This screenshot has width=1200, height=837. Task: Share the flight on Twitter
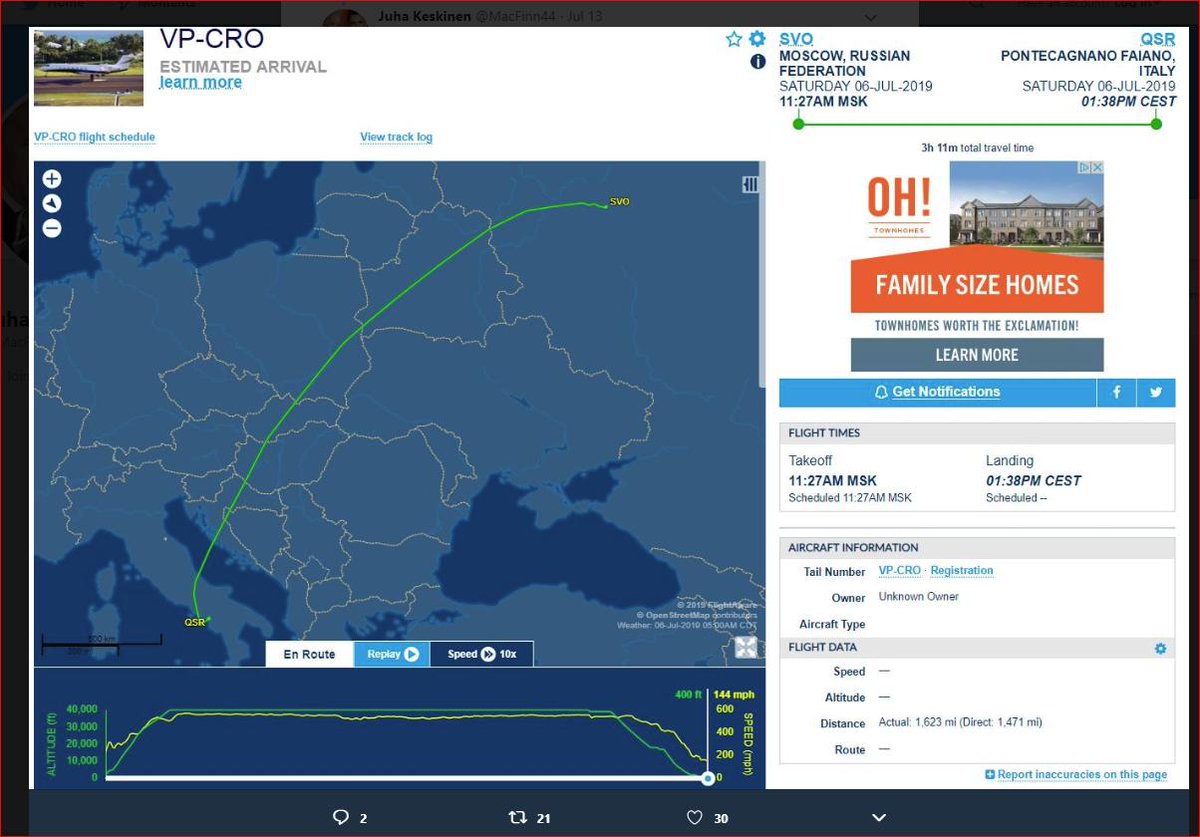[x=1155, y=392]
